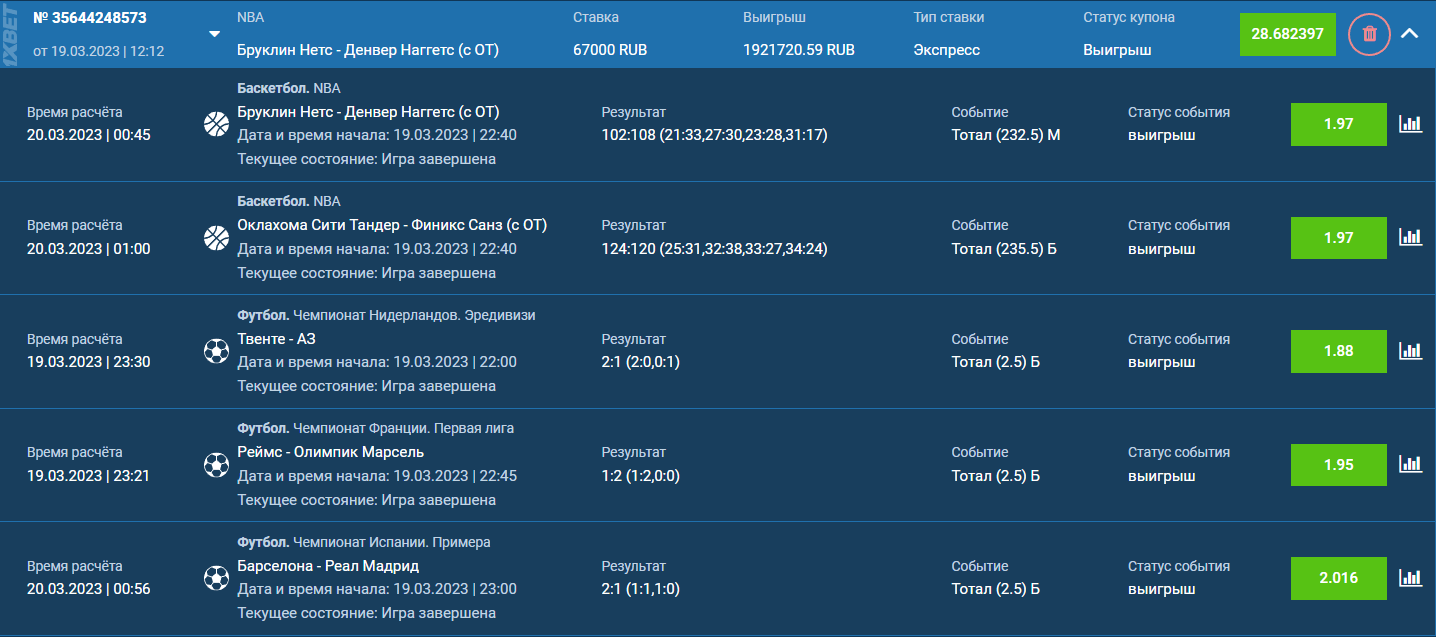Open statistics chart for Твенте - АЗ row
The image size is (1436, 637).
pyautogui.click(x=1410, y=351)
